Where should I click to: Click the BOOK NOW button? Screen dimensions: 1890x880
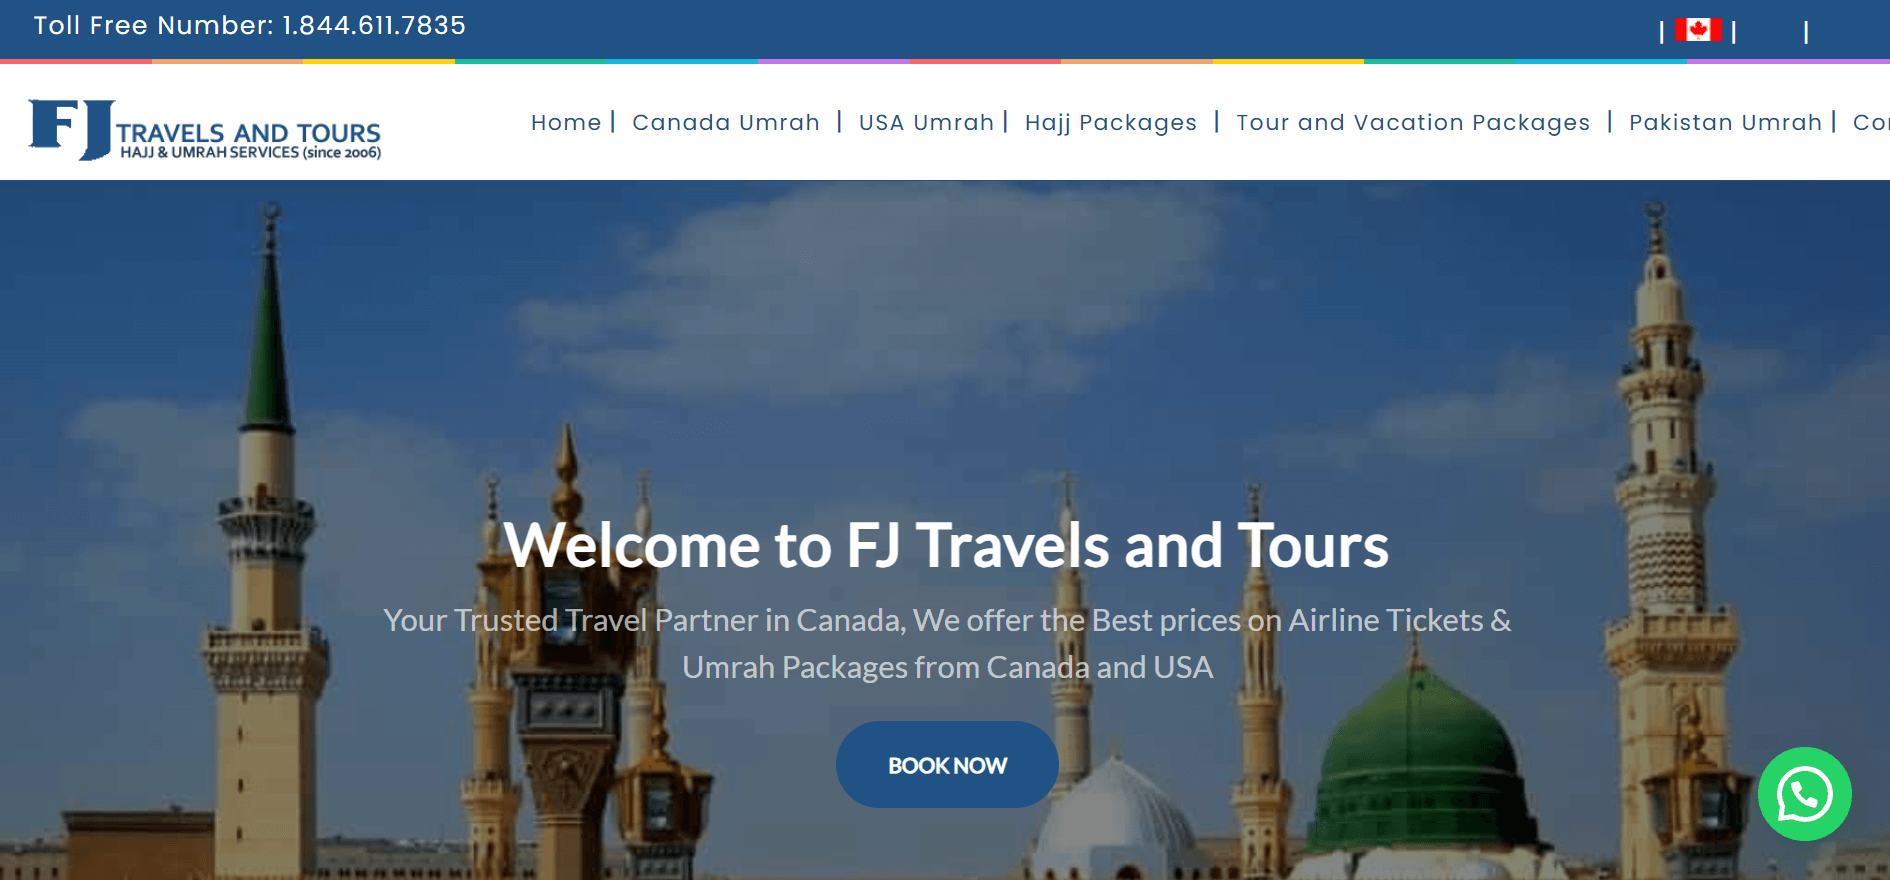(947, 765)
